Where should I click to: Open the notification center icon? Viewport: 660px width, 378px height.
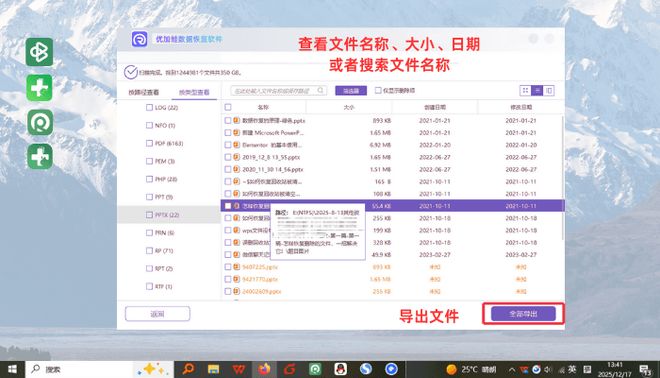pyautogui.click(x=645, y=370)
